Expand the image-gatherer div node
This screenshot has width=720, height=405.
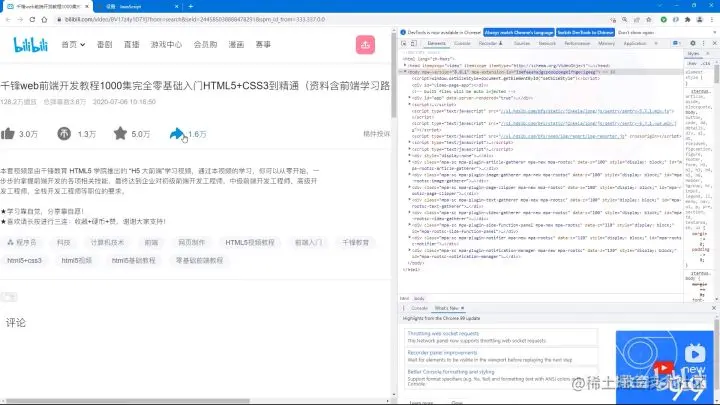pyautogui.click(x=409, y=174)
